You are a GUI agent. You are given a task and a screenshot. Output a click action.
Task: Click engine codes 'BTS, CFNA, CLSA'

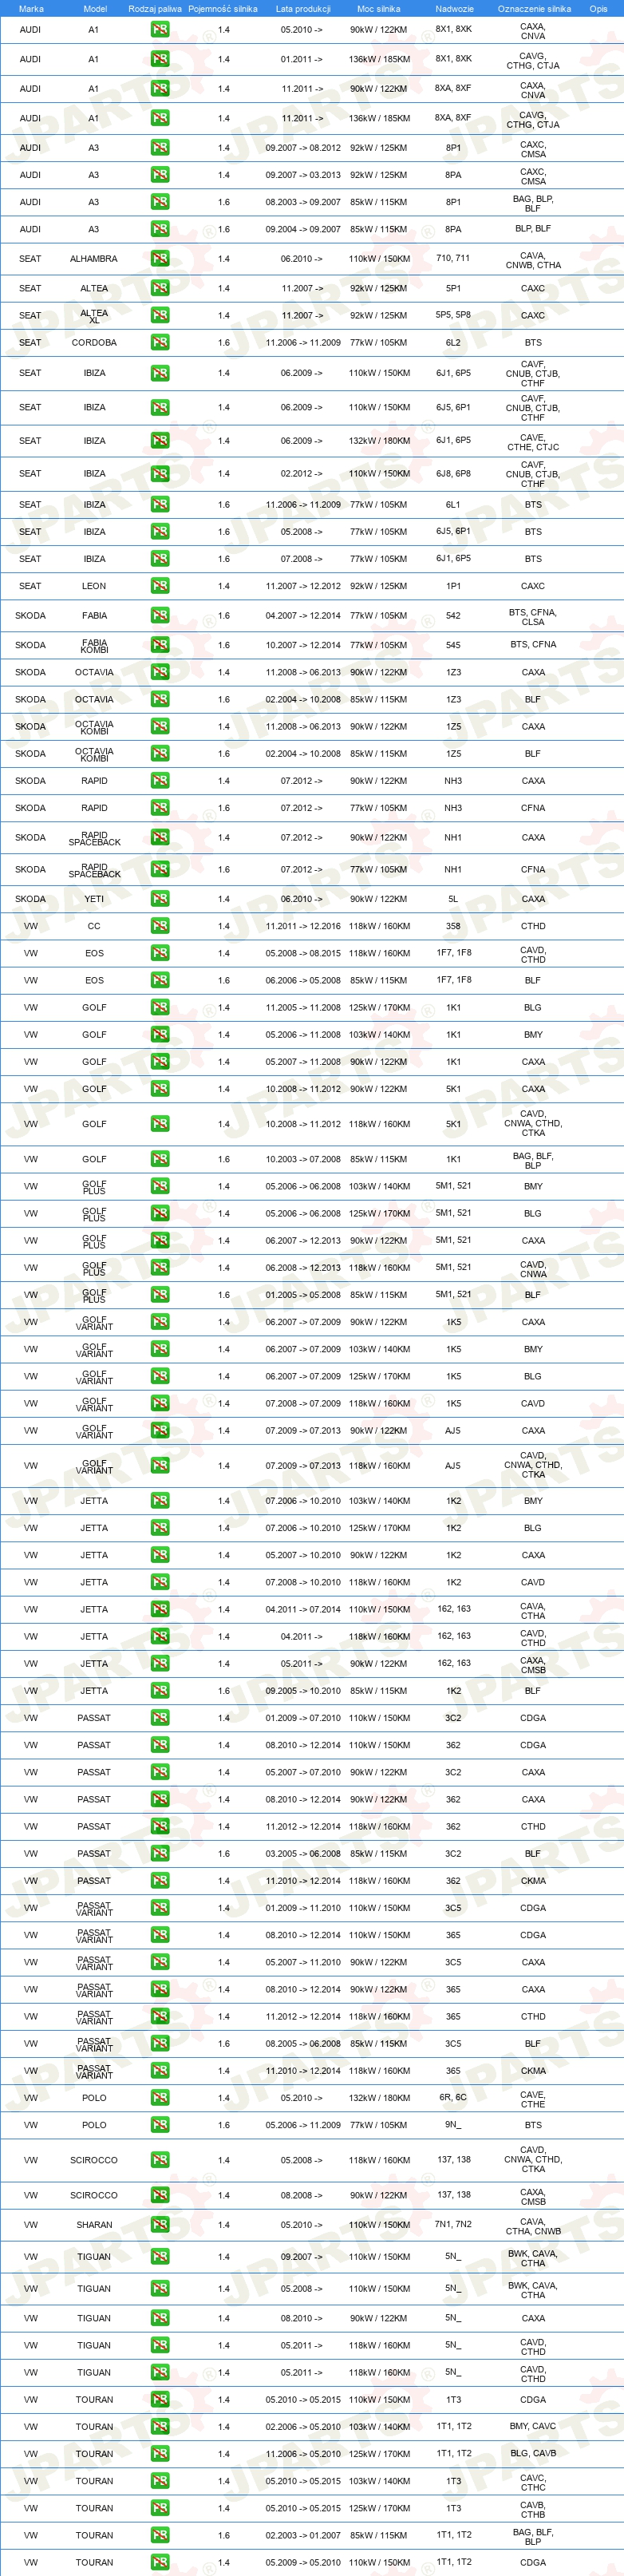(x=533, y=617)
